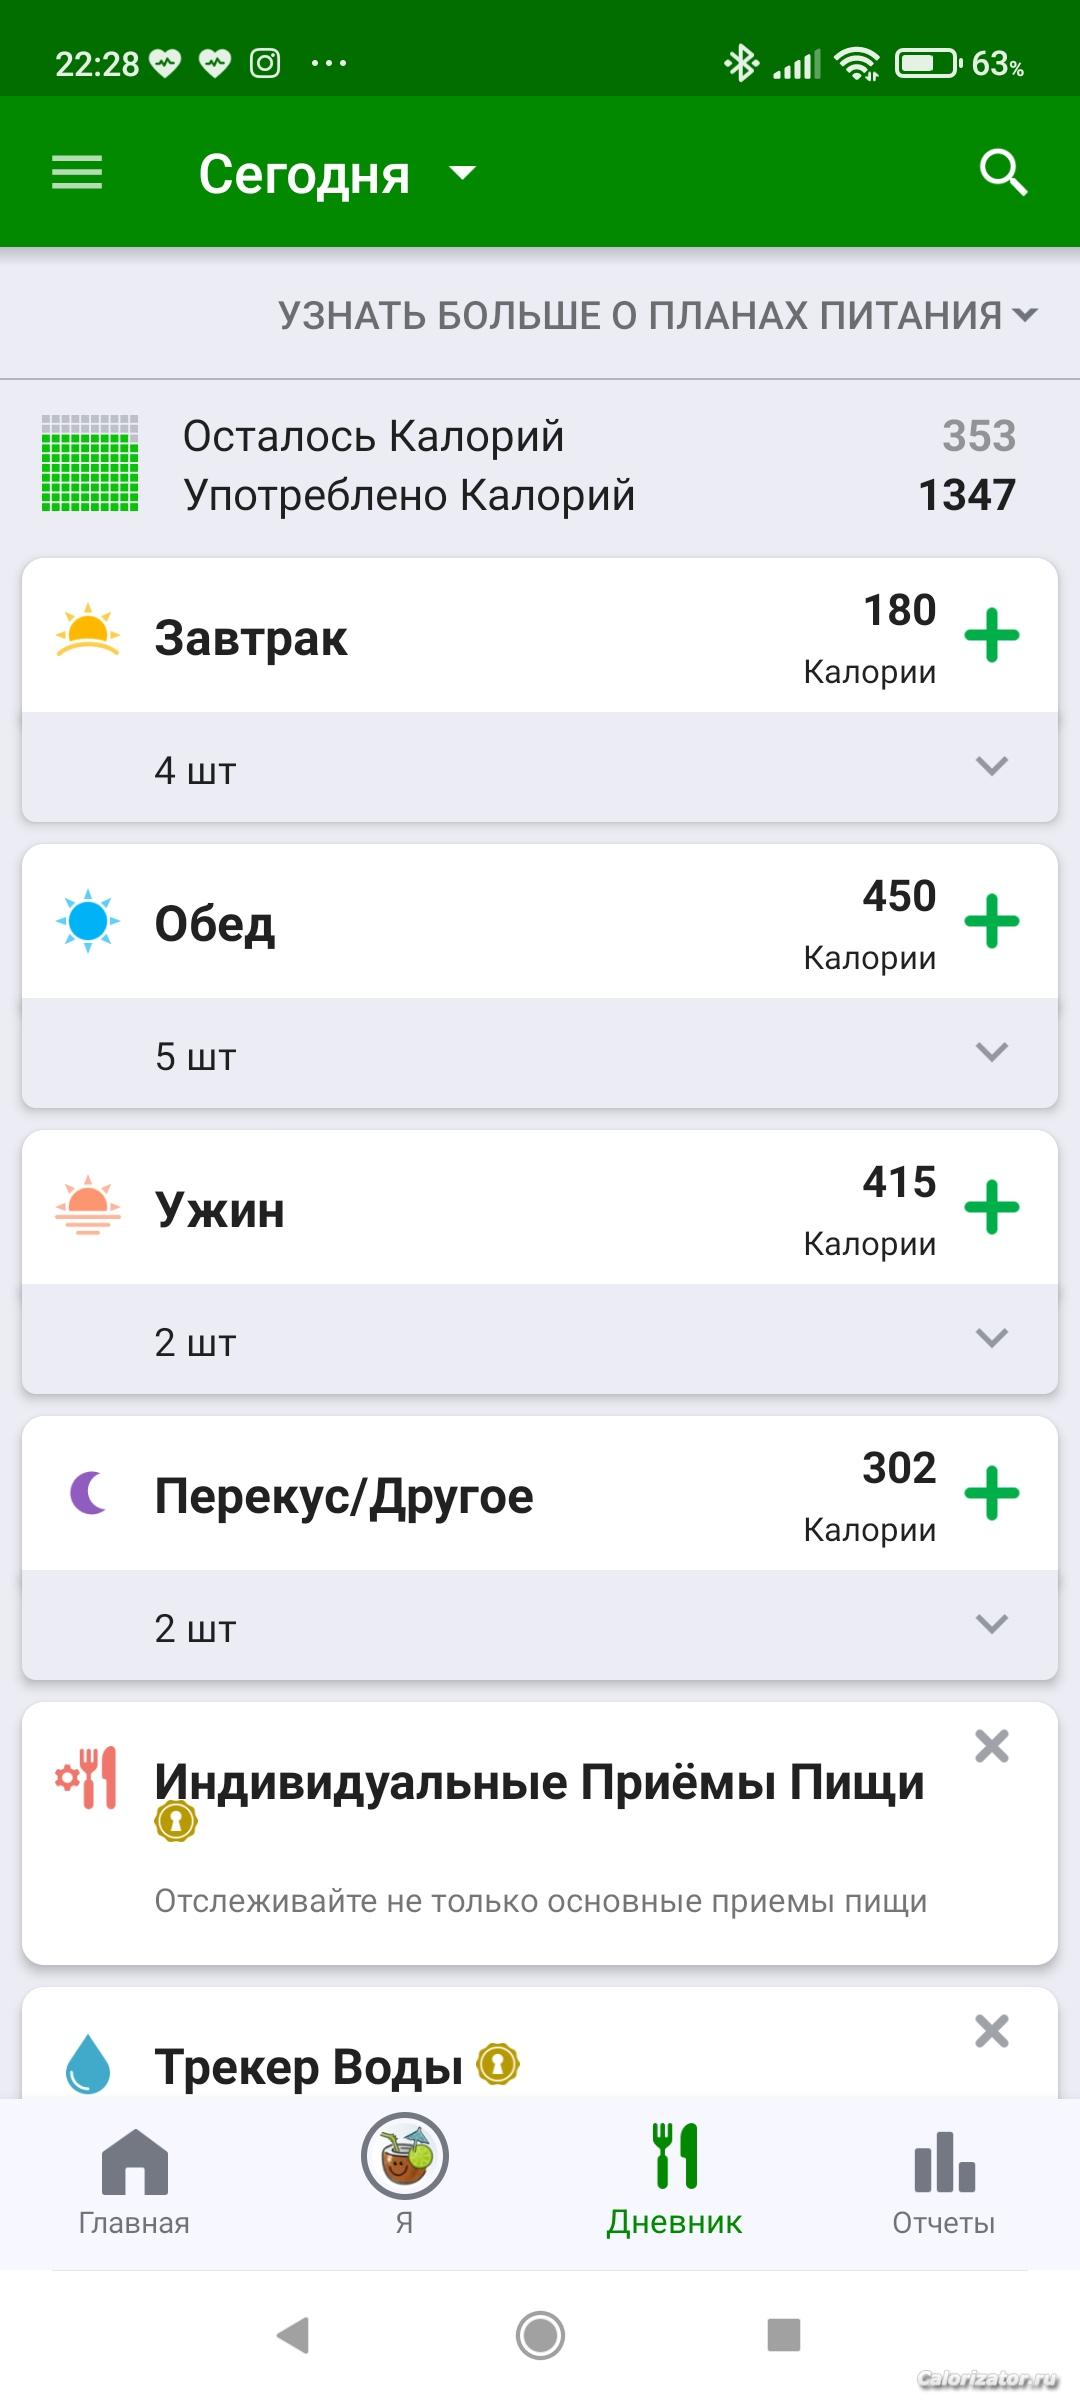
Task: Tap the search magnifier icon
Action: [x=1003, y=173]
